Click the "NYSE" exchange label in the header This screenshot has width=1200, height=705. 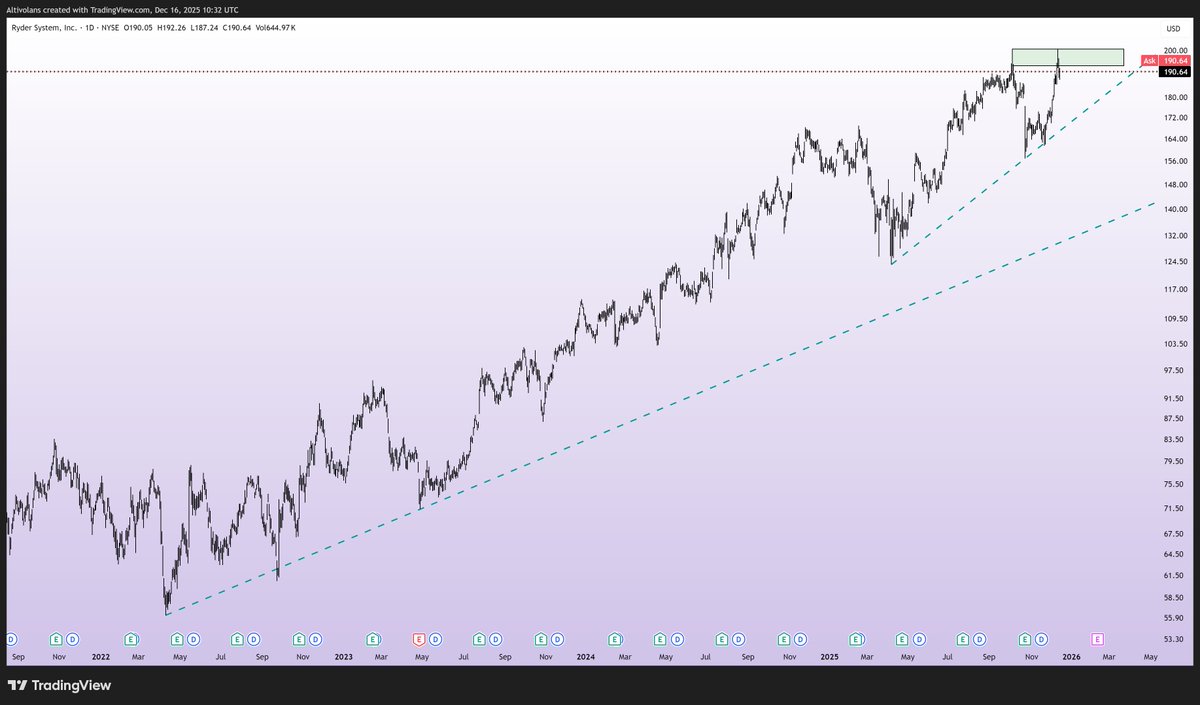(110, 29)
